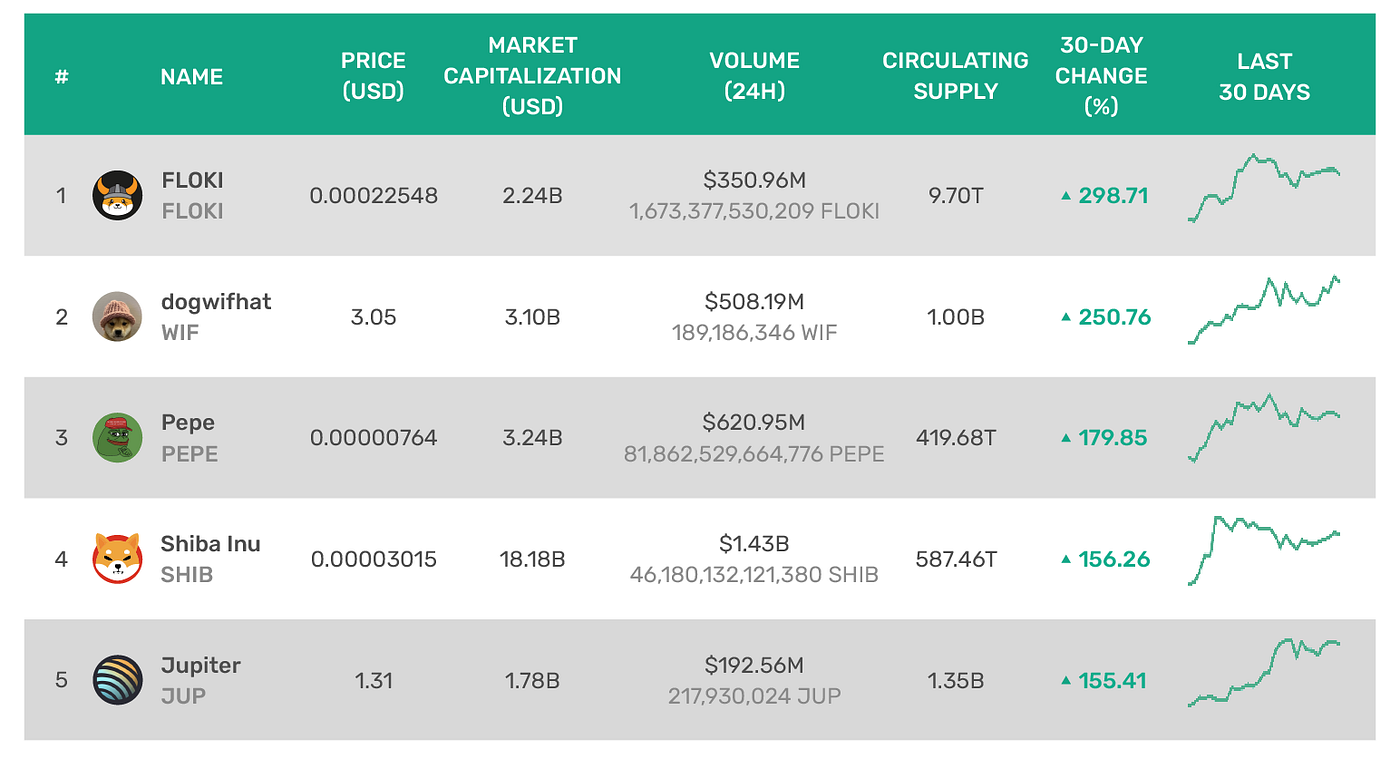Select 1,673,377,530,209 FLOKI volume text
Image resolution: width=1400 pixels, height=759 pixels.
click(x=754, y=211)
